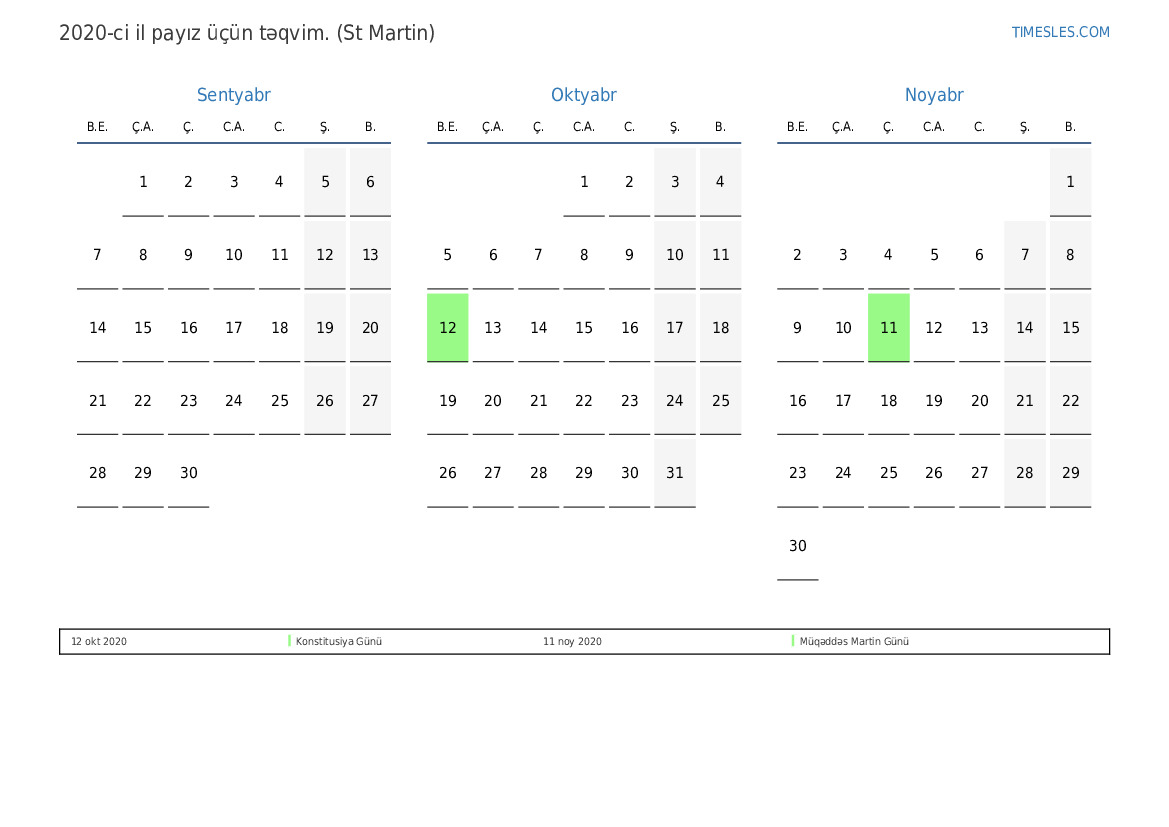Viewport: 1169px width, 827px height.
Task: Select 30 in Noyabr calendar
Action: pyautogui.click(x=797, y=546)
